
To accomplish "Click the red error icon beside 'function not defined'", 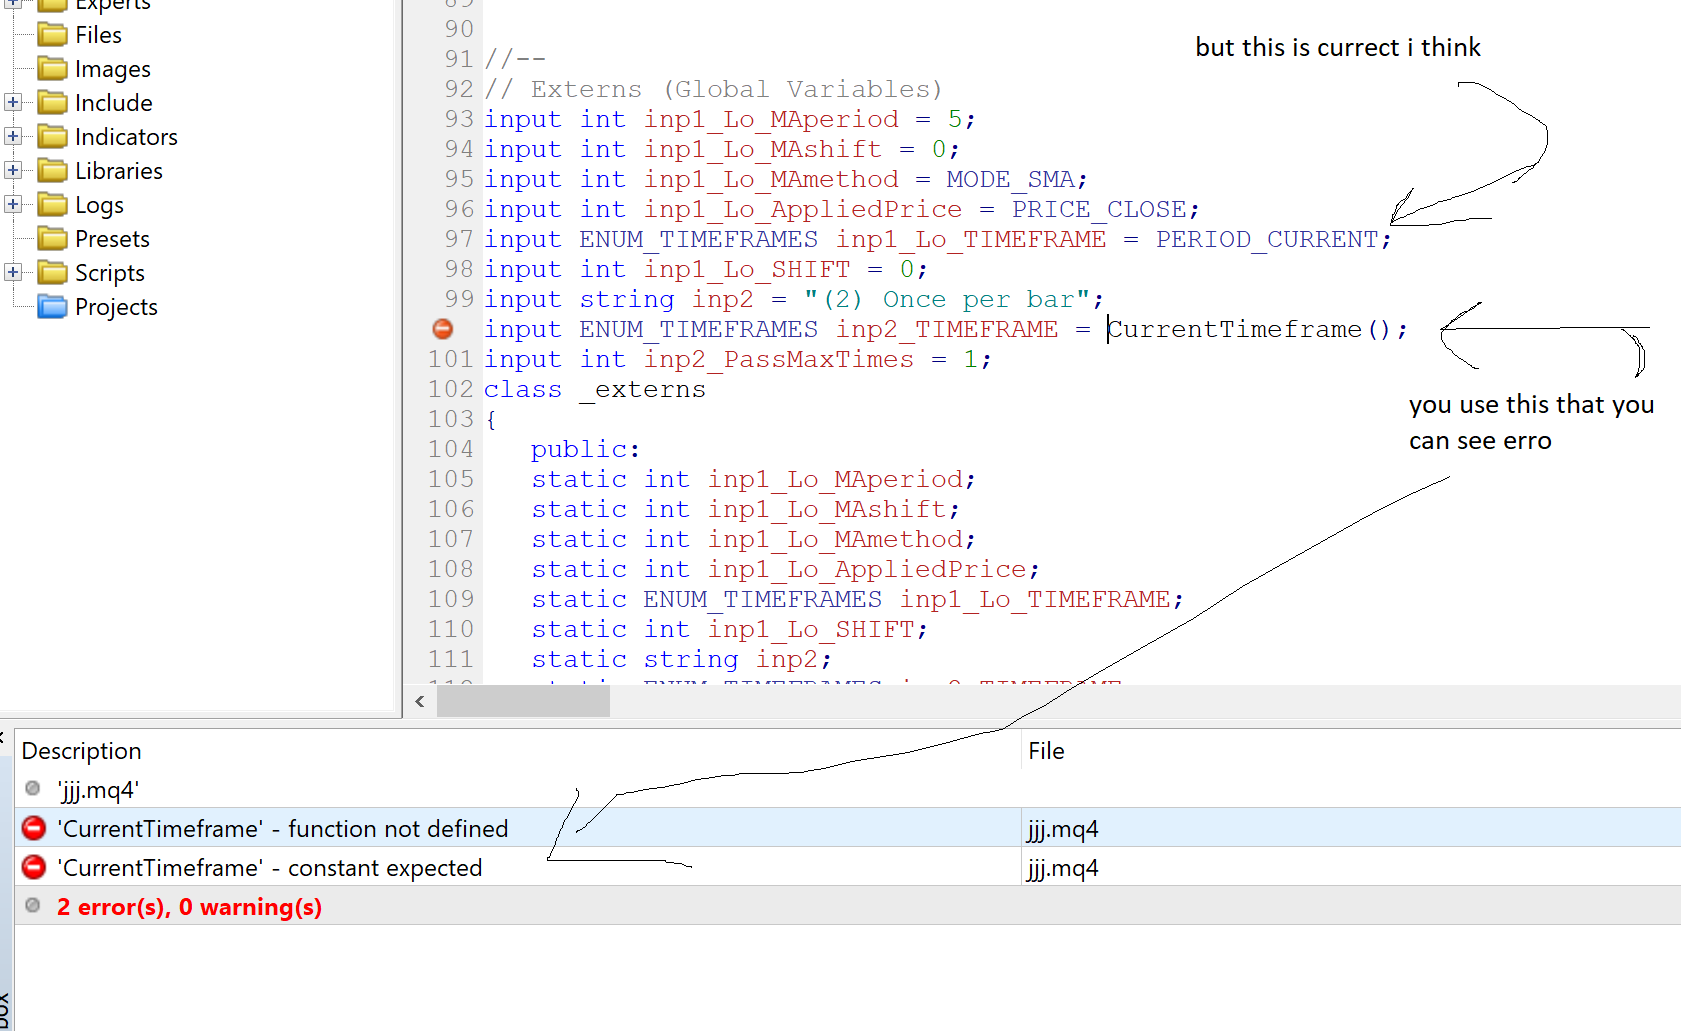I will point(34,828).
